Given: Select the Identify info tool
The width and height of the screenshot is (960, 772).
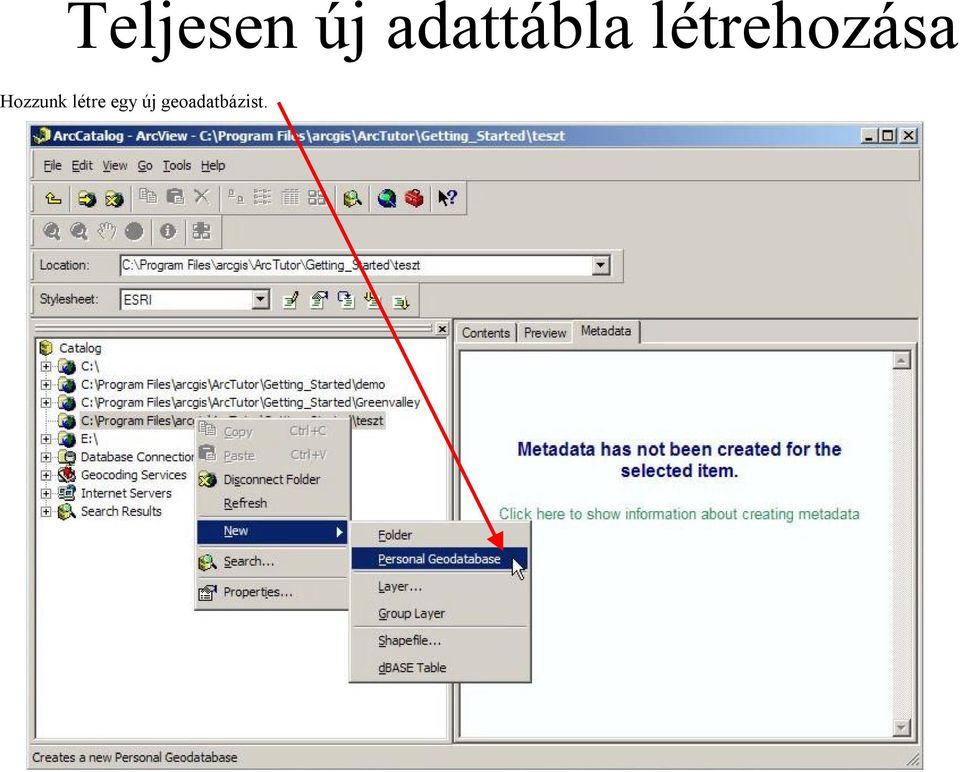Looking at the screenshot, I should pyautogui.click(x=168, y=231).
